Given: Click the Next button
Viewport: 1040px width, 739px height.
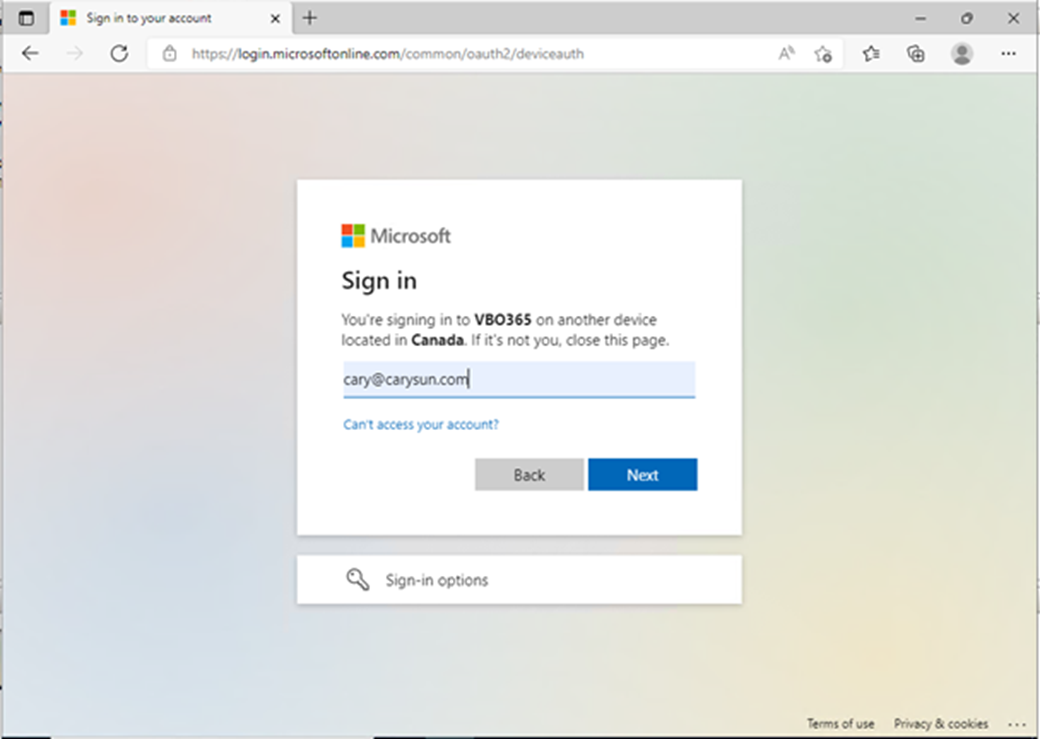Looking at the screenshot, I should coord(642,474).
